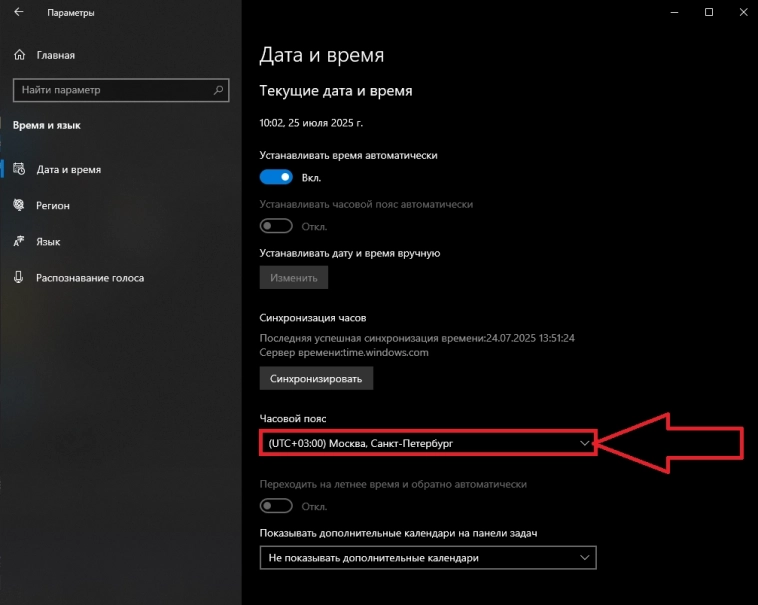Viewport: 758px width, 605px height.
Task: Click the '10:02, 25 июля 2025 г.' text
Action: [311, 123]
